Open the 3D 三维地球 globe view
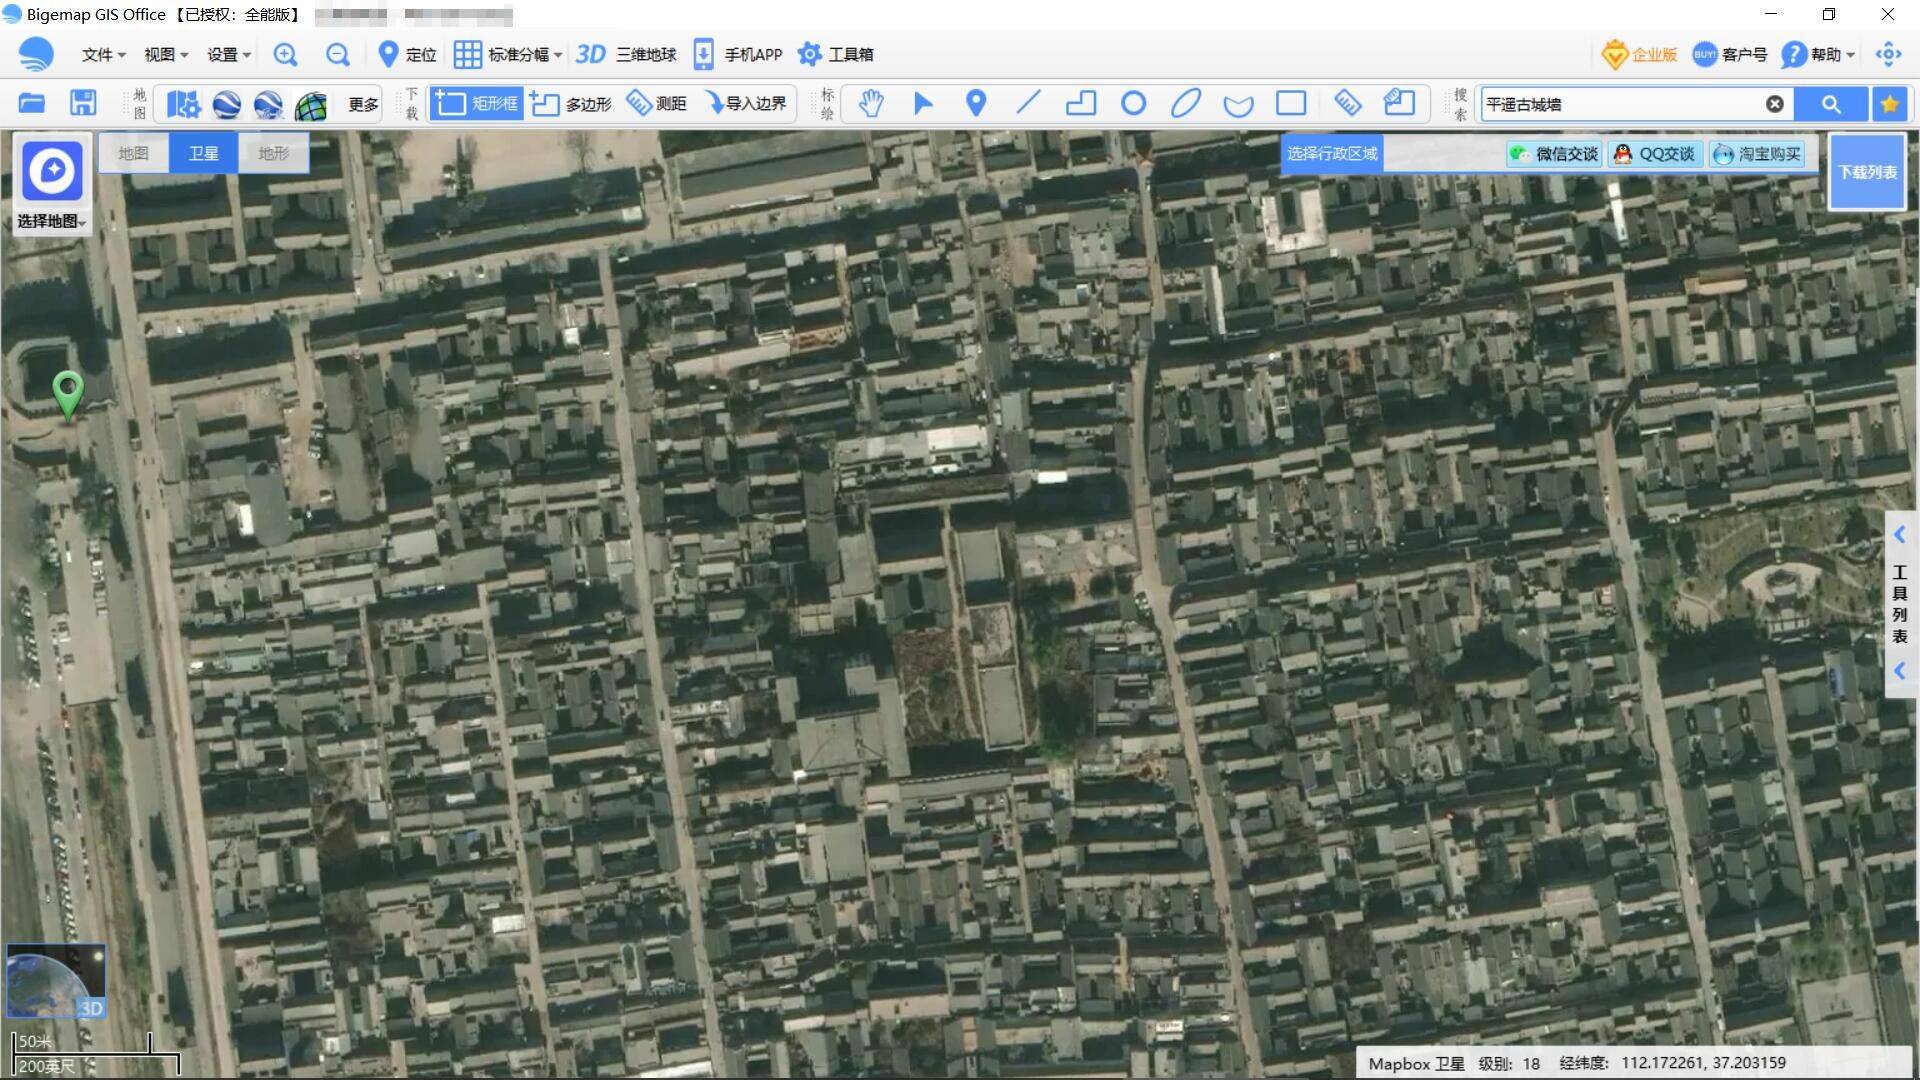 tap(626, 54)
